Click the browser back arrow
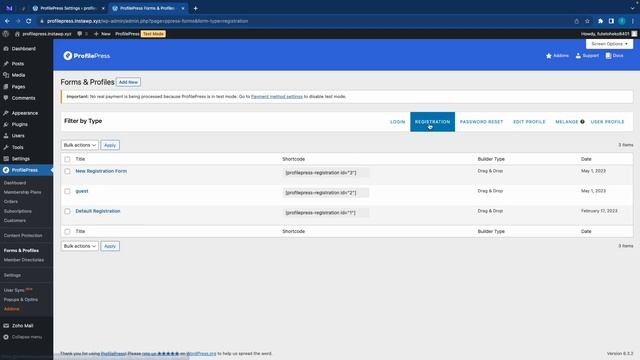Viewport: 640px width, 360px height. coord(7,21)
